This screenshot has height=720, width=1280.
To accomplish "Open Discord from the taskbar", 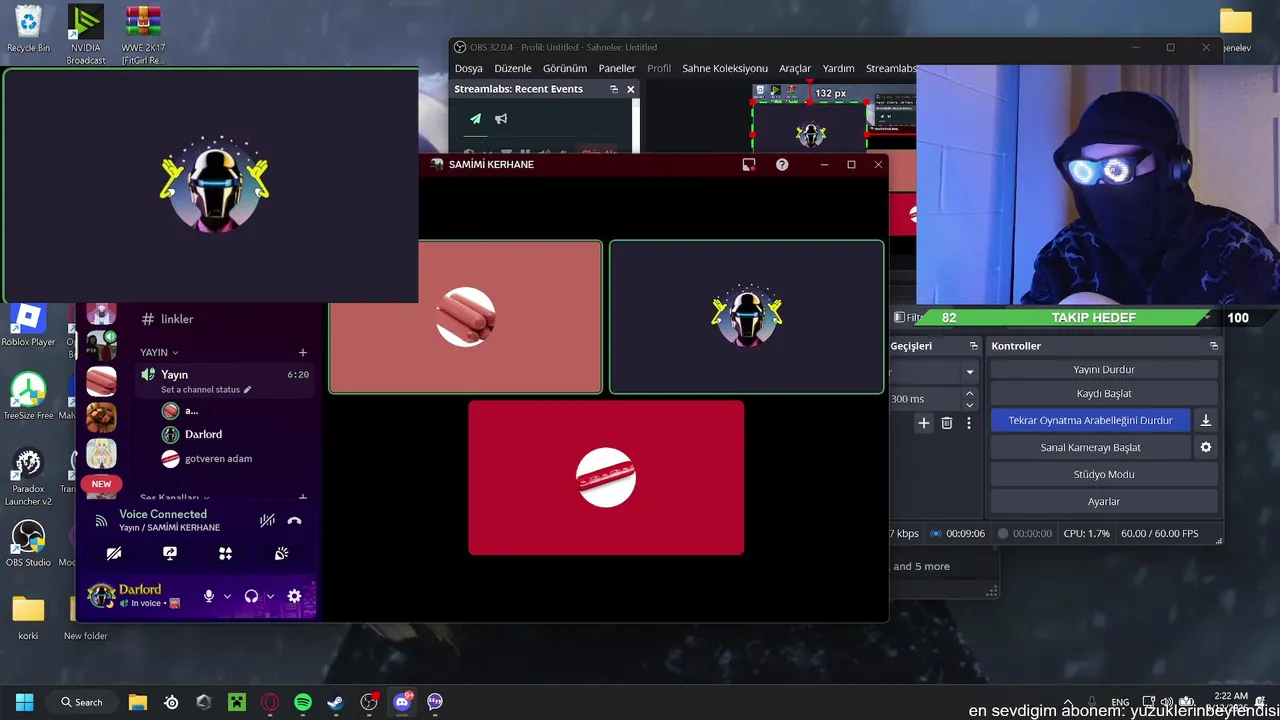I will 402,702.
